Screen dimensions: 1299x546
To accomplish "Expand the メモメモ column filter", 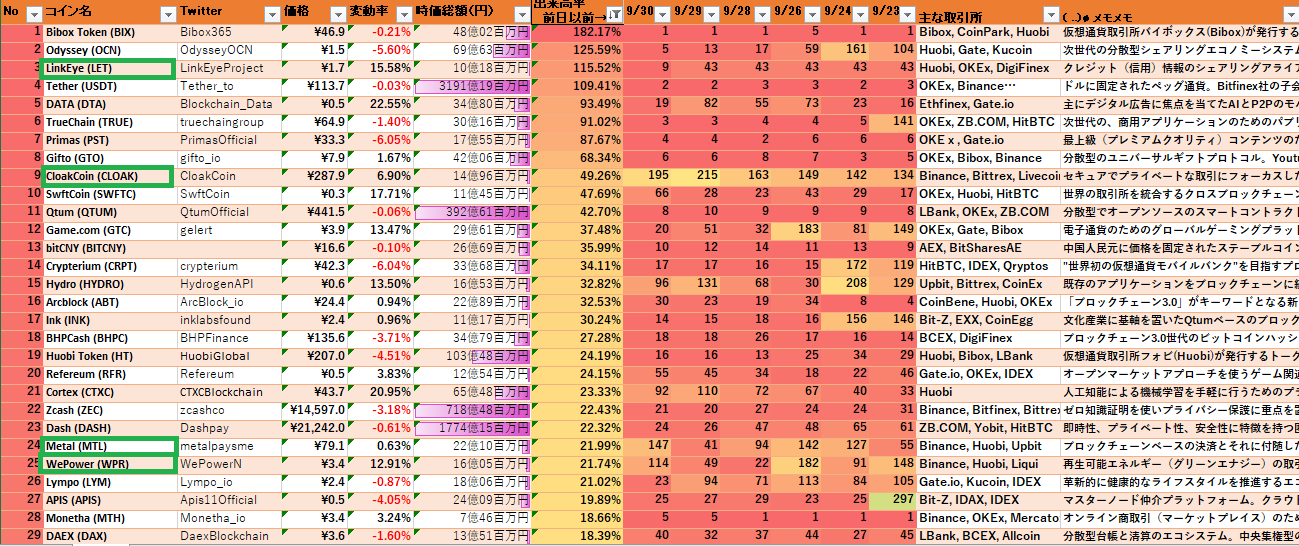I will coord(1290,14).
